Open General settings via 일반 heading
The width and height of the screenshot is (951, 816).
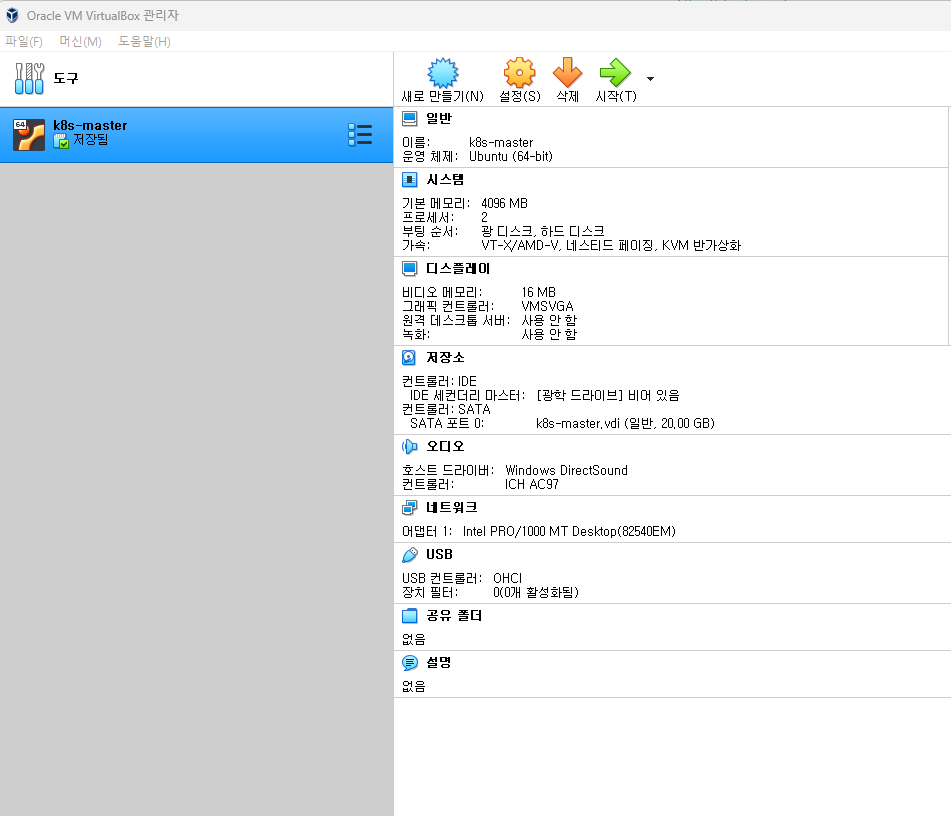click(439, 118)
